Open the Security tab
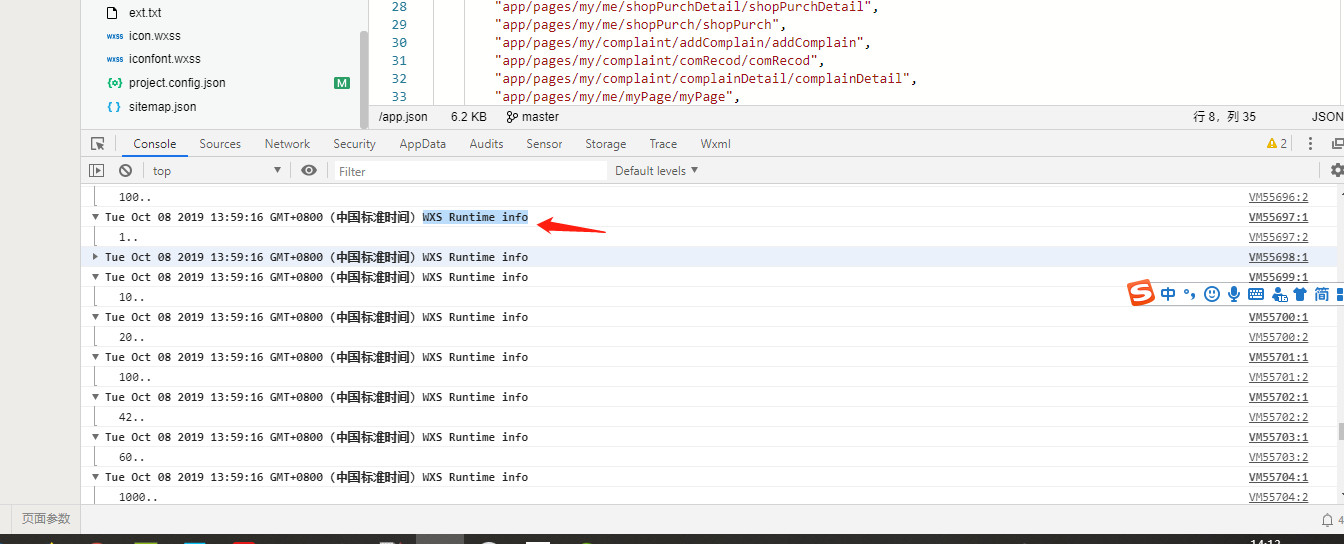The height and width of the screenshot is (544, 1344). point(354,144)
